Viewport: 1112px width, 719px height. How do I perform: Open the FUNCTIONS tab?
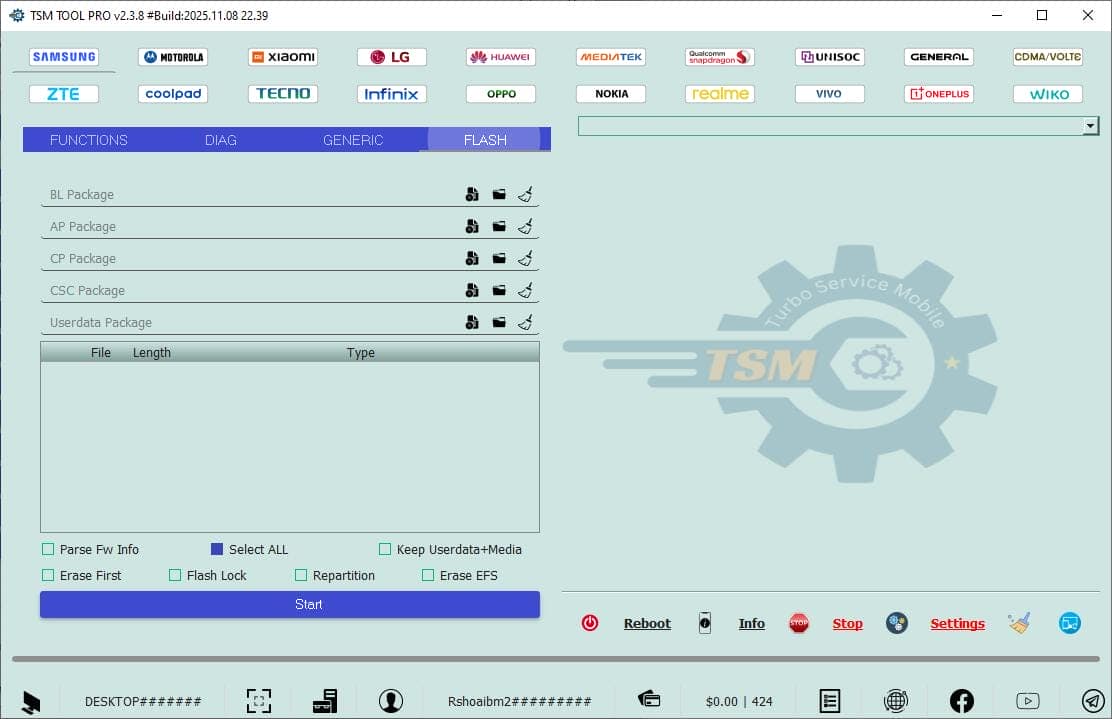(x=89, y=140)
